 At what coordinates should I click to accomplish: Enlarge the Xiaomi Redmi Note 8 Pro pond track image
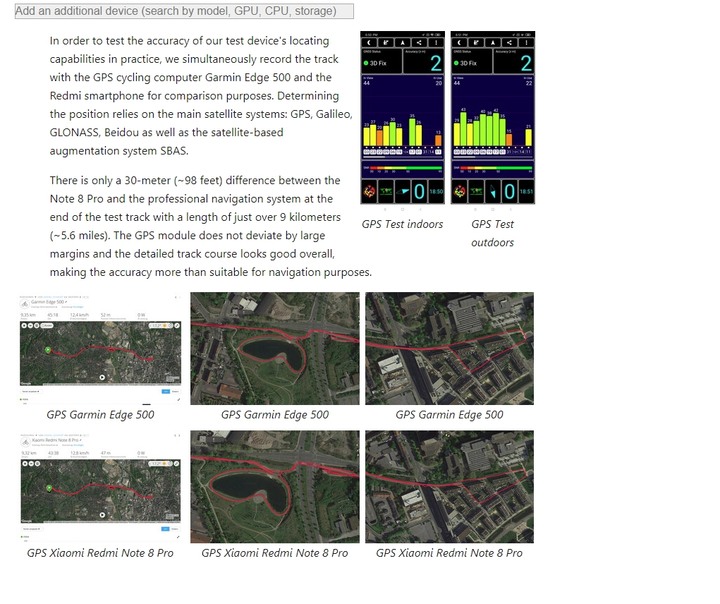[275, 487]
